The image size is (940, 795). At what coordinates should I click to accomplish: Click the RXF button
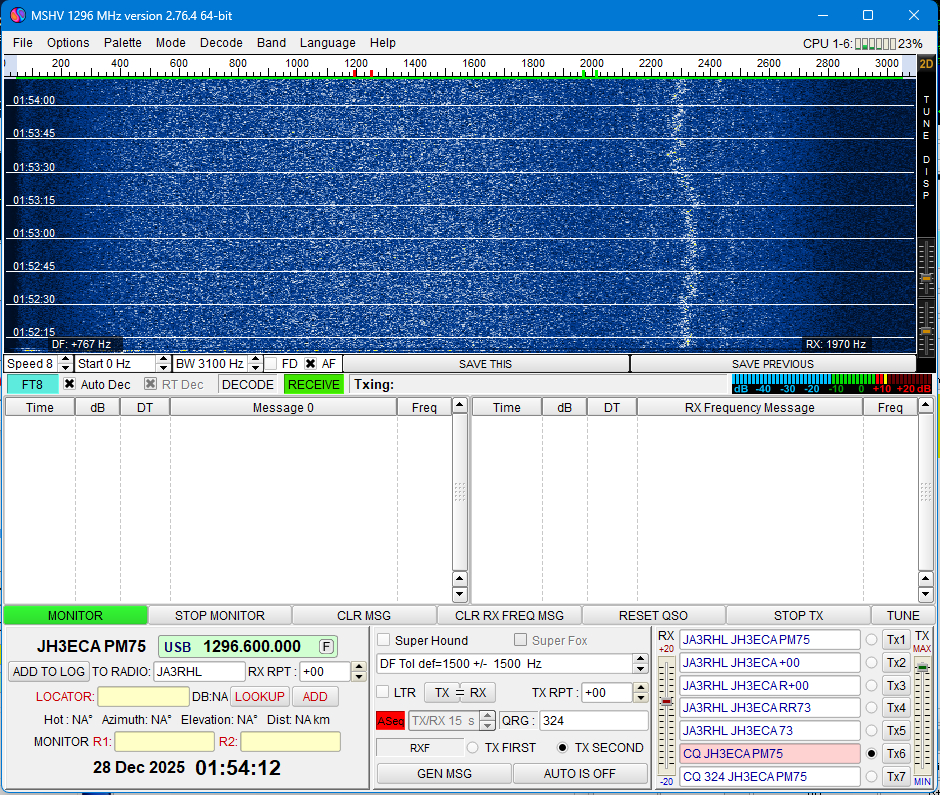point(420,748)
